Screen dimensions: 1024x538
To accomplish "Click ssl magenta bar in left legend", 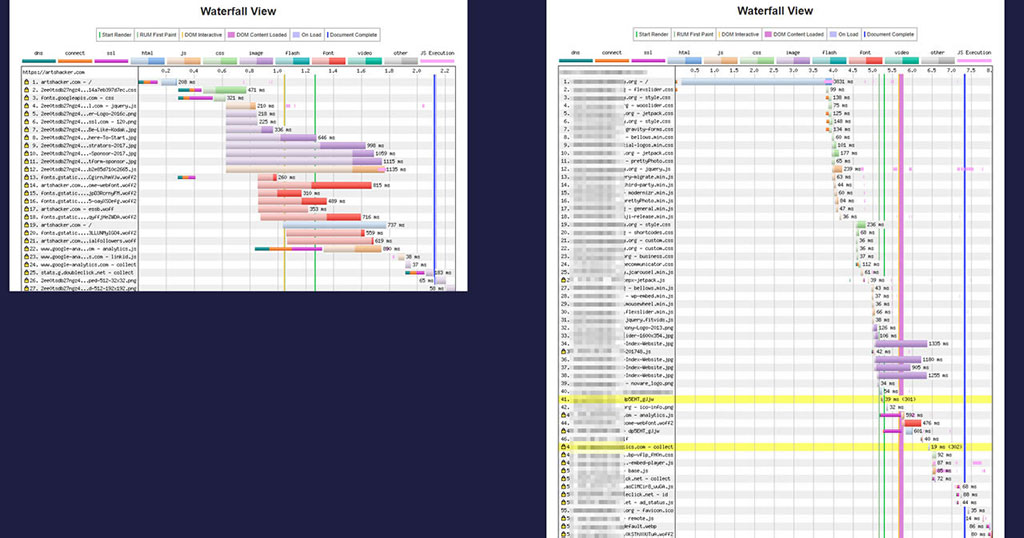I will coord(111,61).
